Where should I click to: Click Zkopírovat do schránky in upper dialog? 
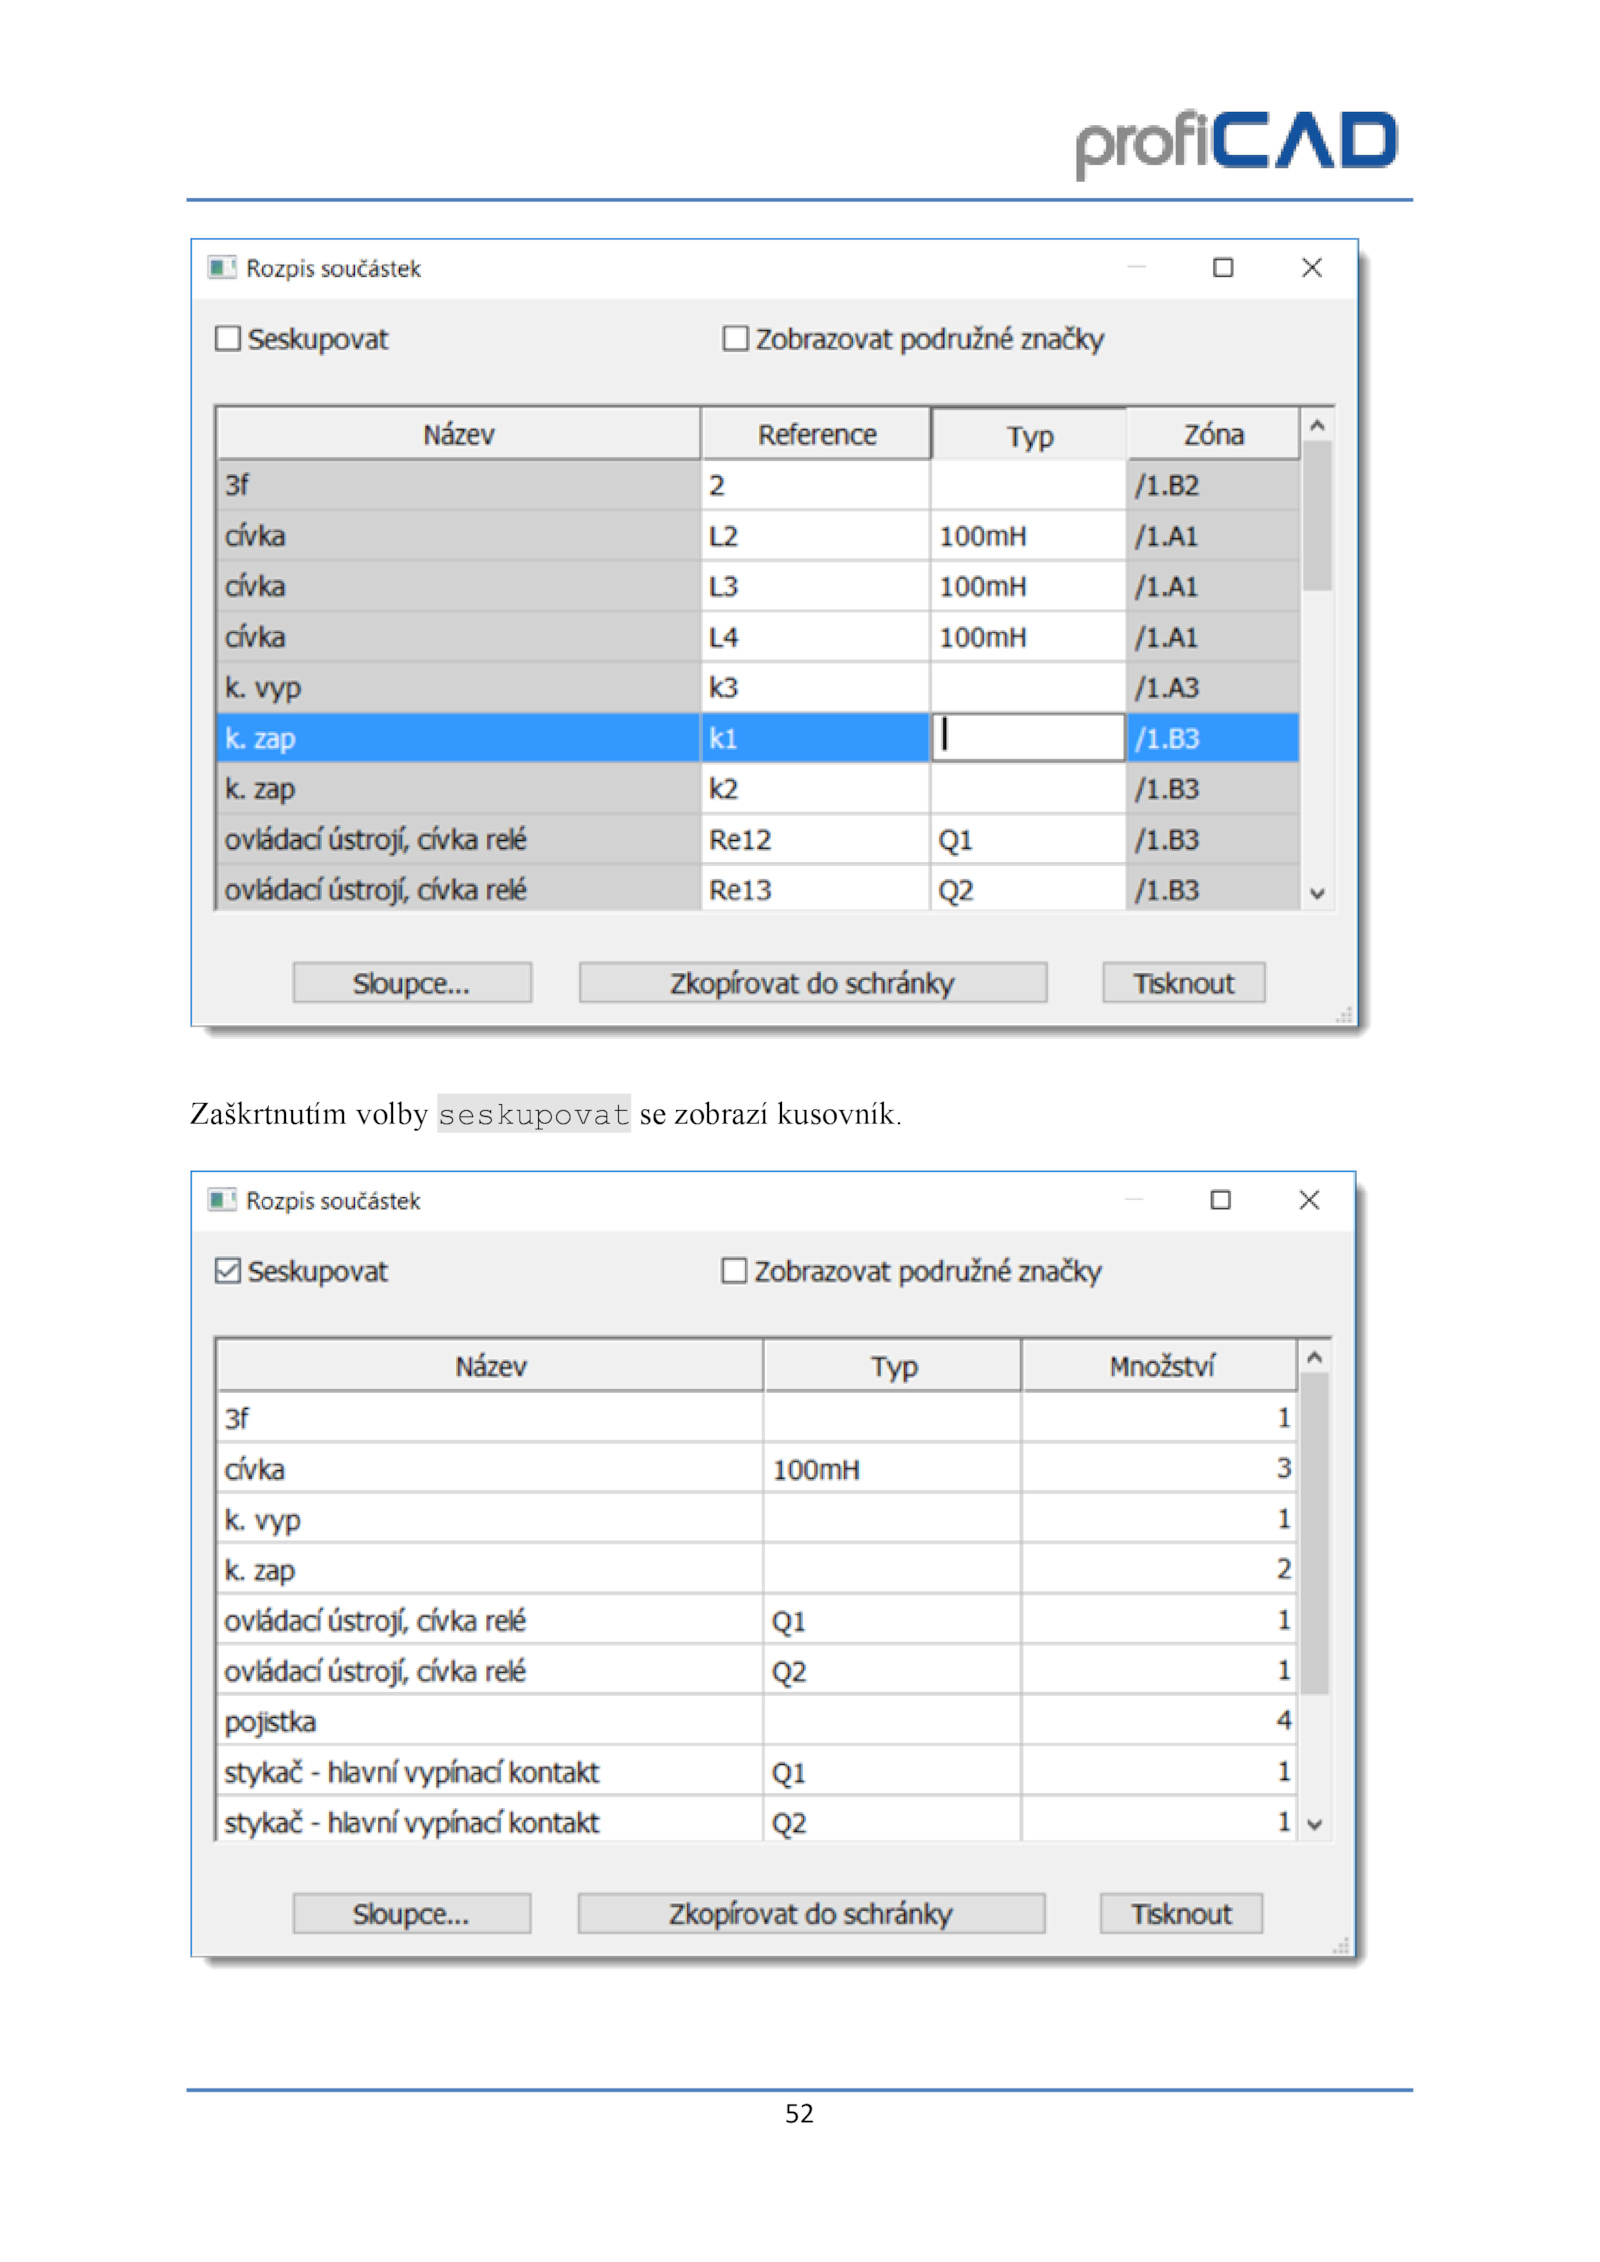(x=813, y=983)
